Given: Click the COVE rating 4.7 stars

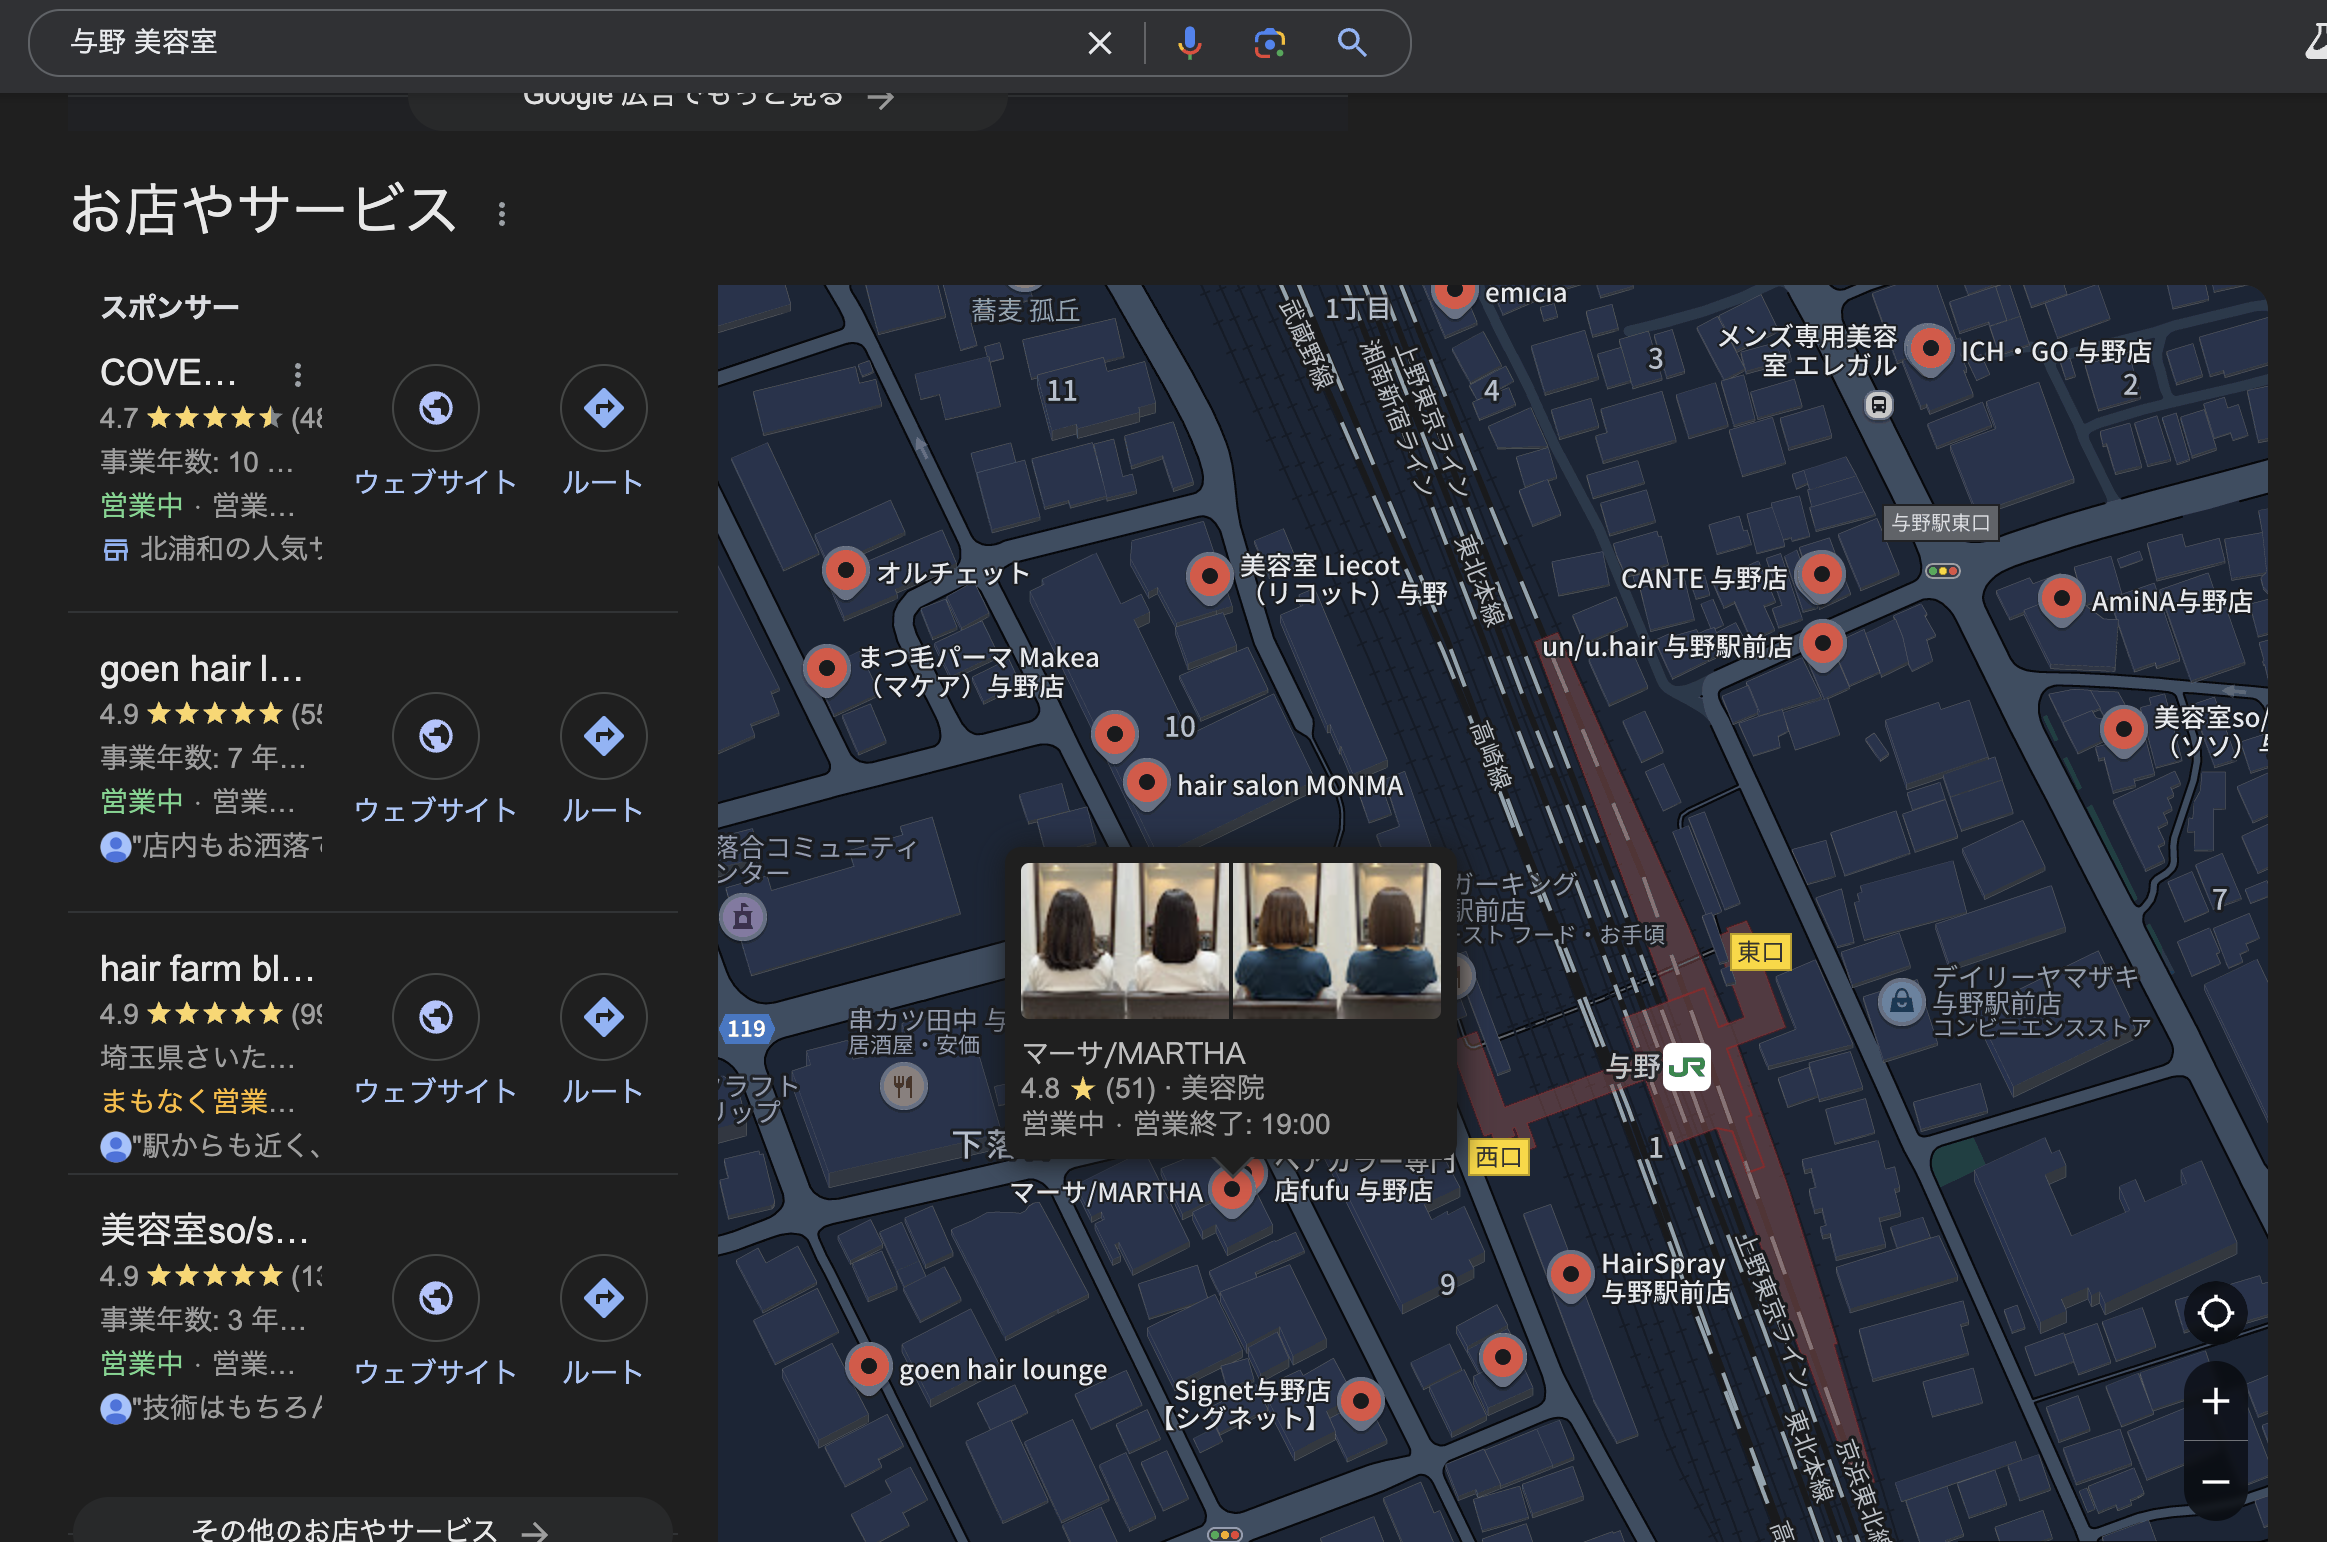Looking at the screenshot, I should [210, 417].
